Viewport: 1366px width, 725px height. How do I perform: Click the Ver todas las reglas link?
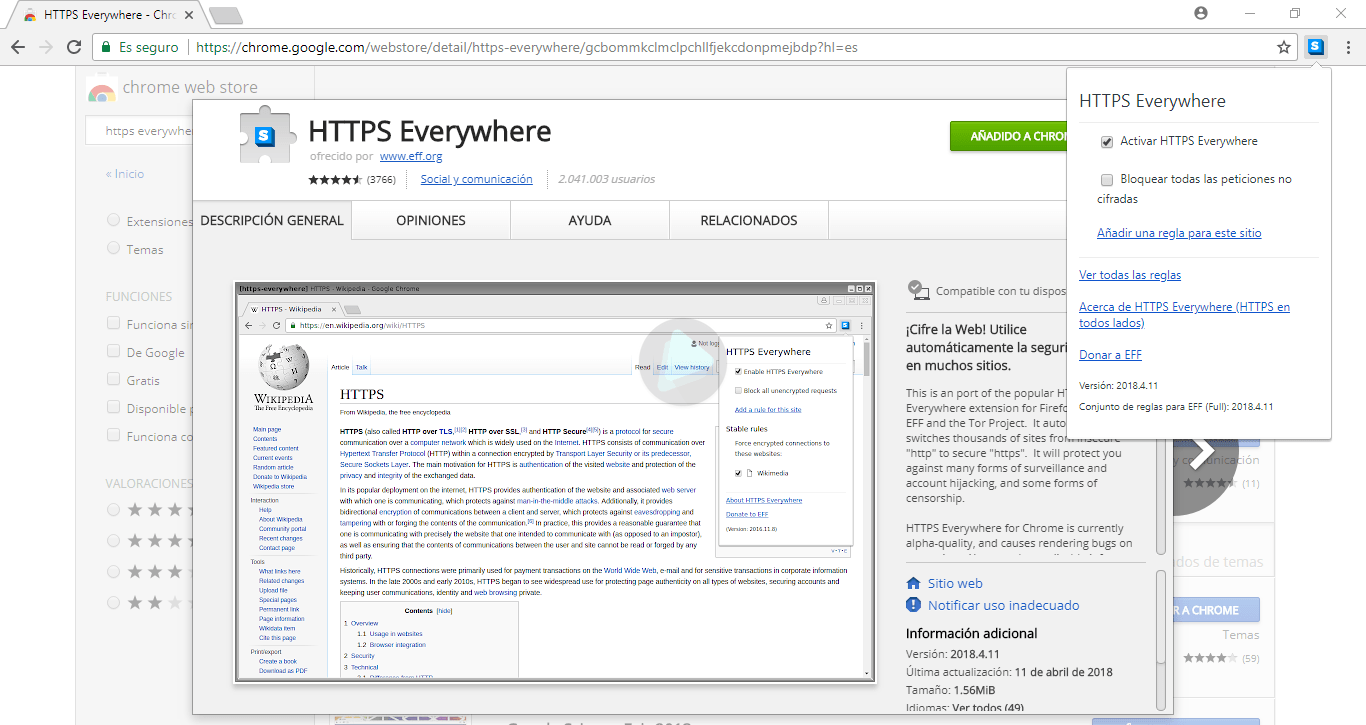(x=1130, y=275)
